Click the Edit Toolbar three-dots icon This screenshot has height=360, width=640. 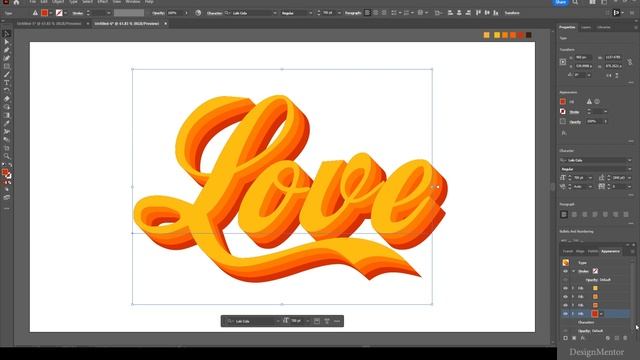click(x=7, y=209)
